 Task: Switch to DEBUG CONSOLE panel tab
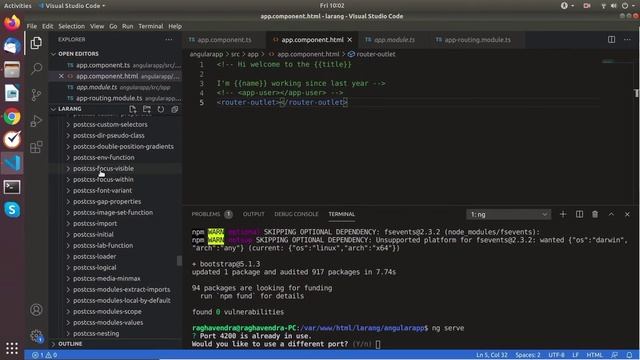coord(296,214)
